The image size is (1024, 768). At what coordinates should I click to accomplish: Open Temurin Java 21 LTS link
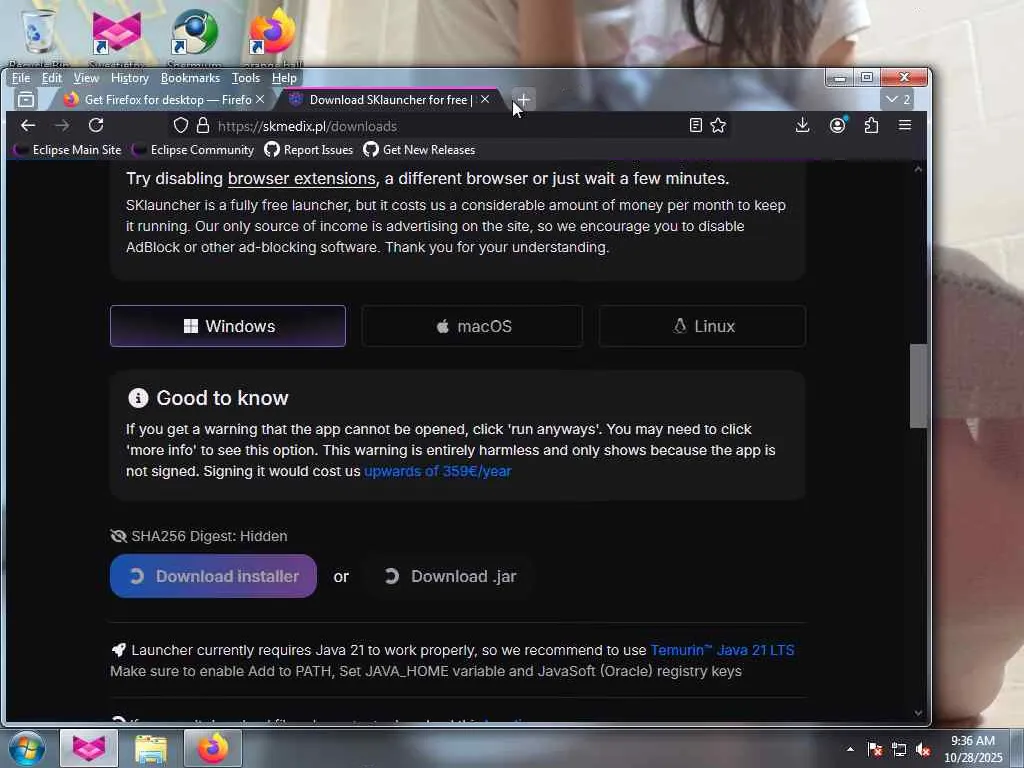(722, 650)
